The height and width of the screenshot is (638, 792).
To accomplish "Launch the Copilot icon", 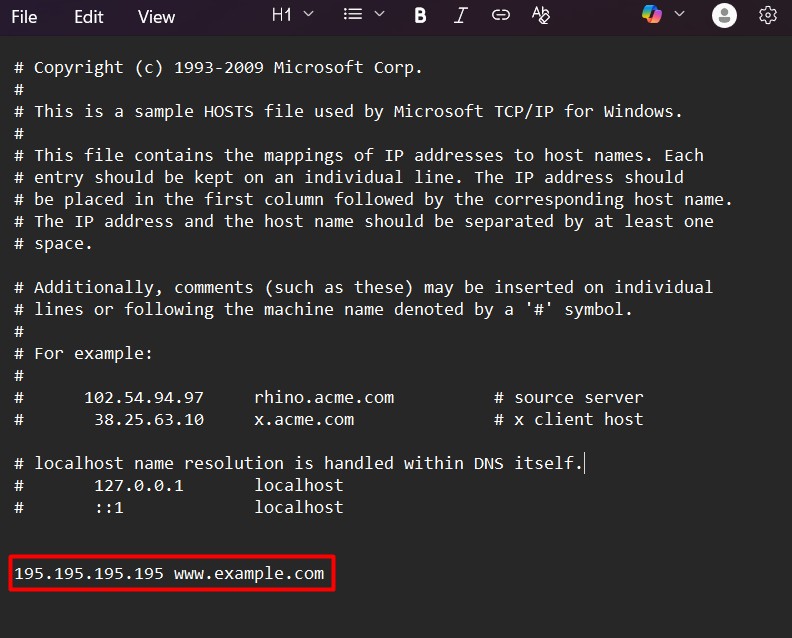I will click(652, 15).
